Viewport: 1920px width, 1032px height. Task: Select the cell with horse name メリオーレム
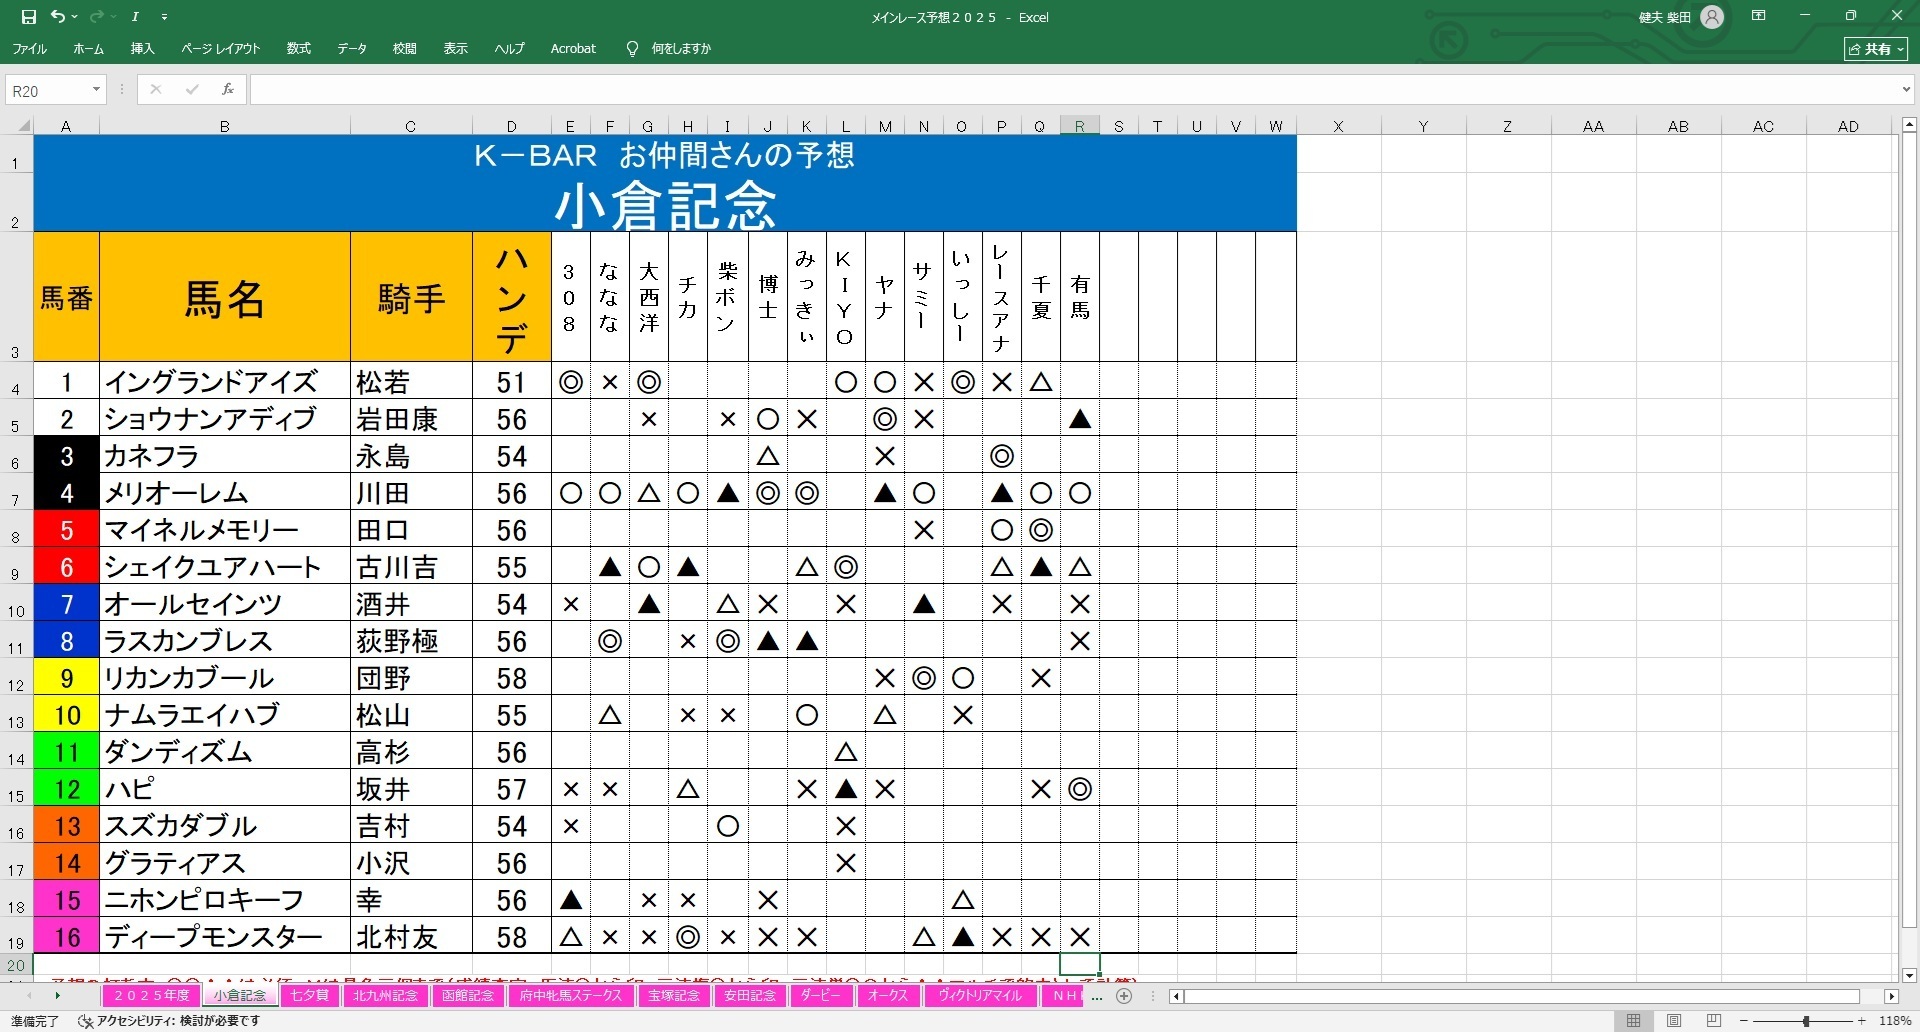click(x=224, y=493)
